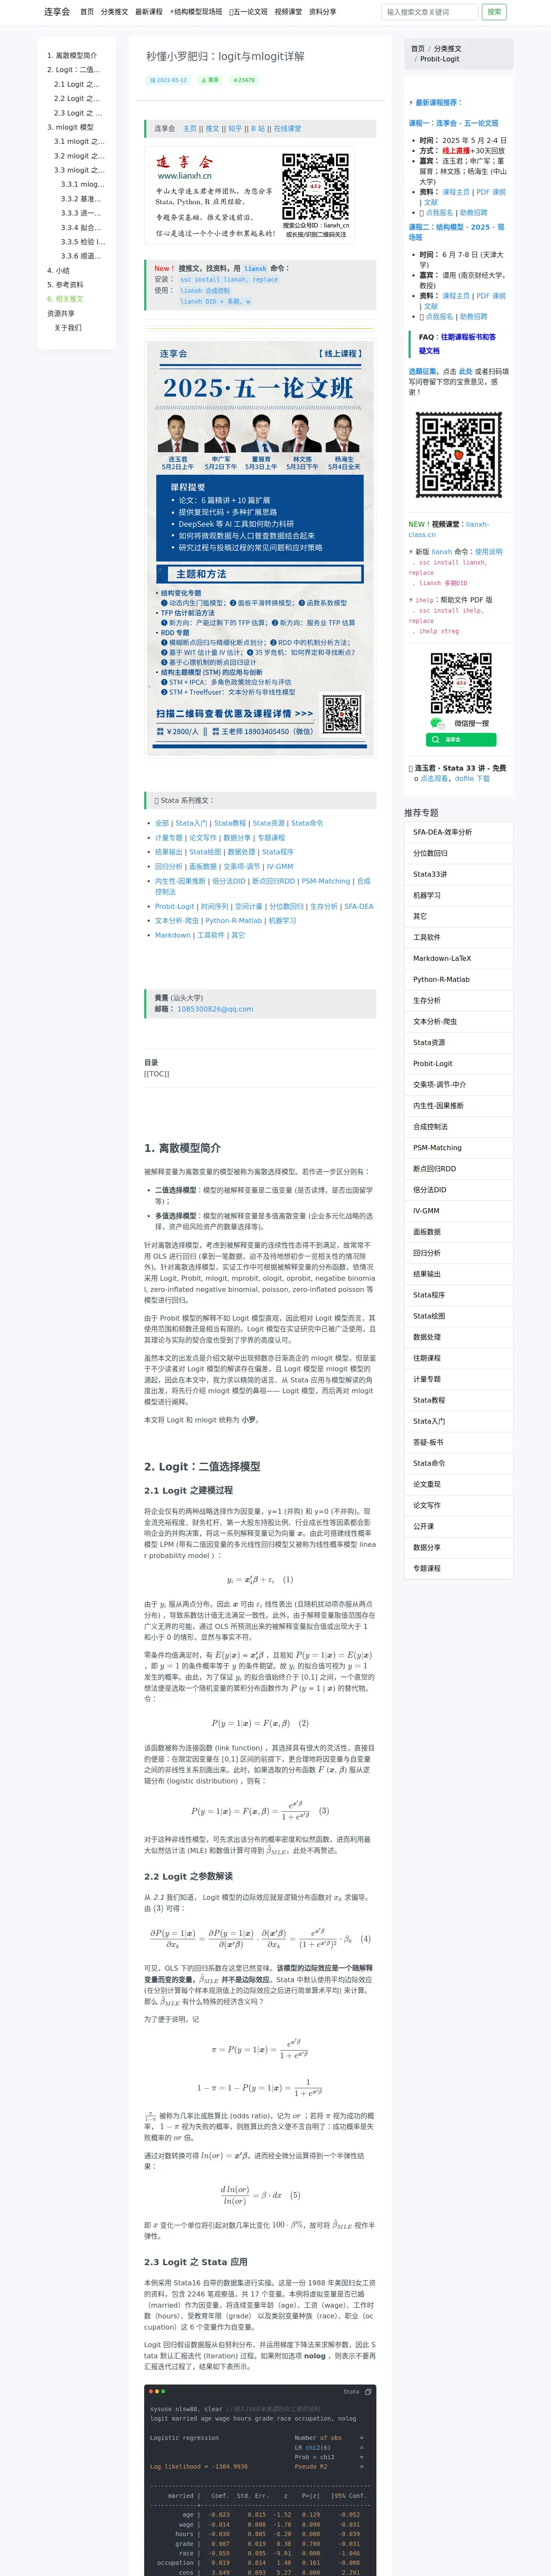
Task: Open 推荐专题 item 论文重现
Action: (x=459, y=1484)
